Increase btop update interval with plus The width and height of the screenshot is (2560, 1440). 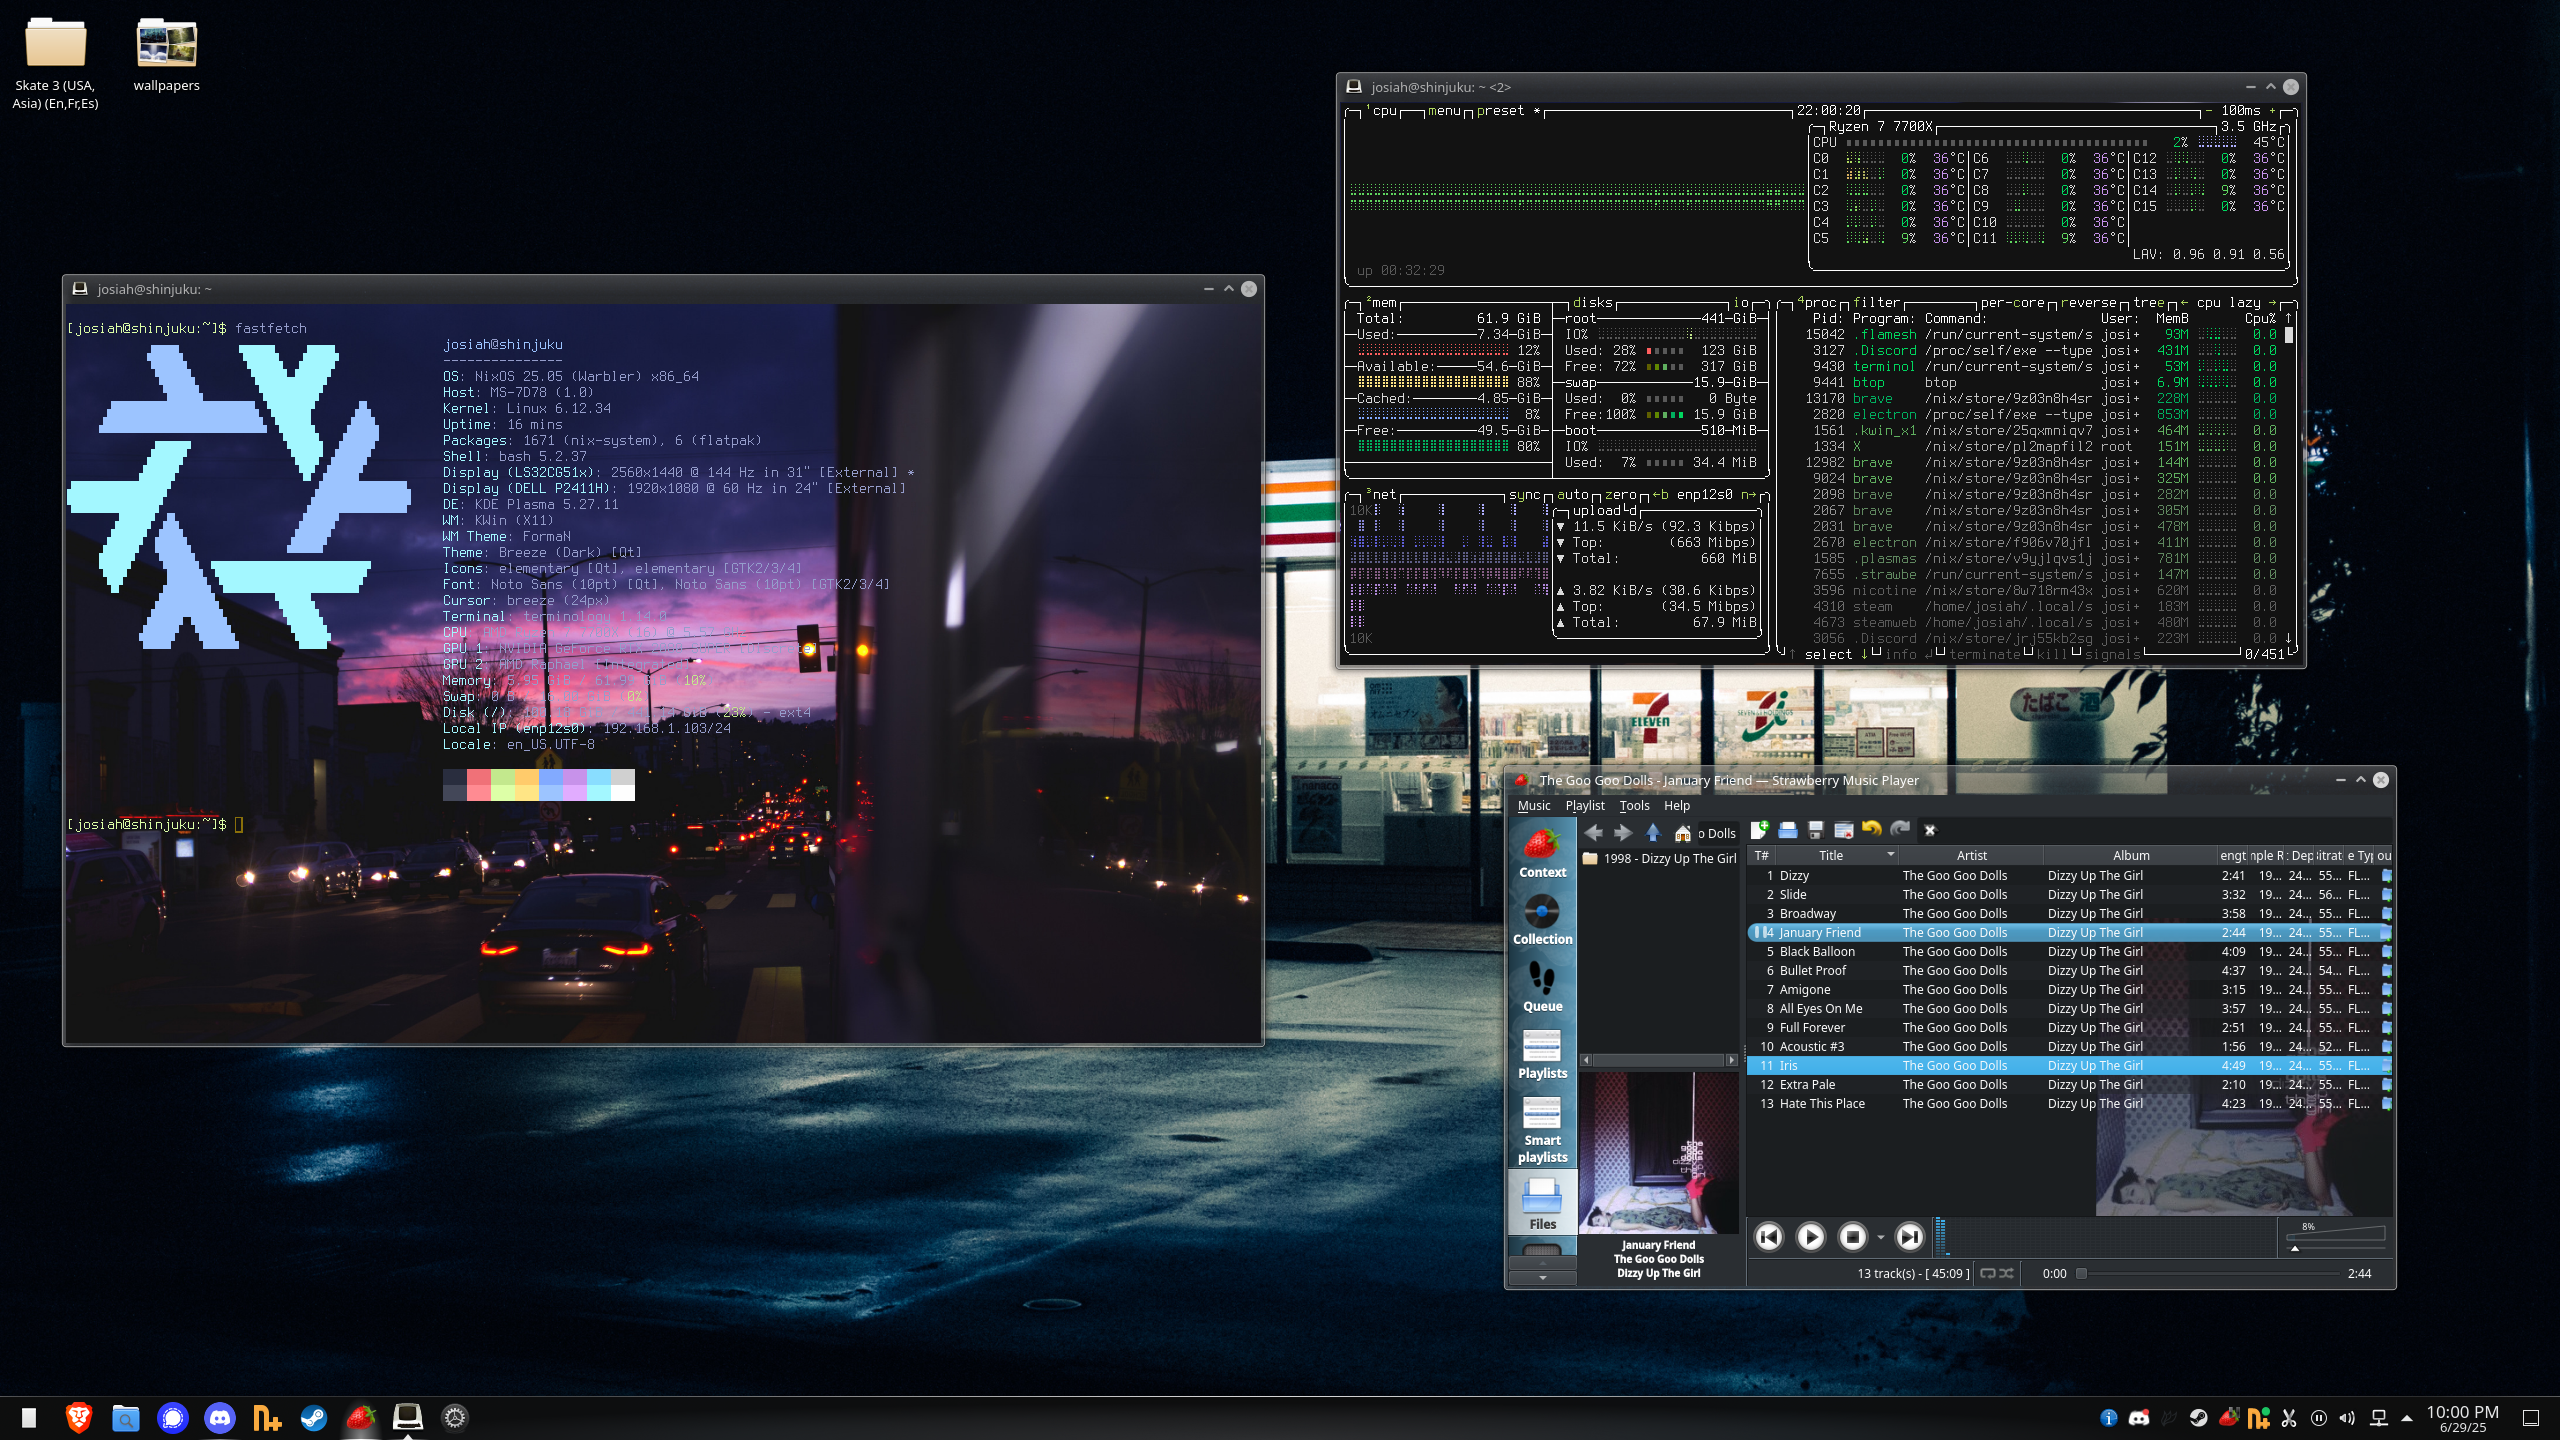2272,111
